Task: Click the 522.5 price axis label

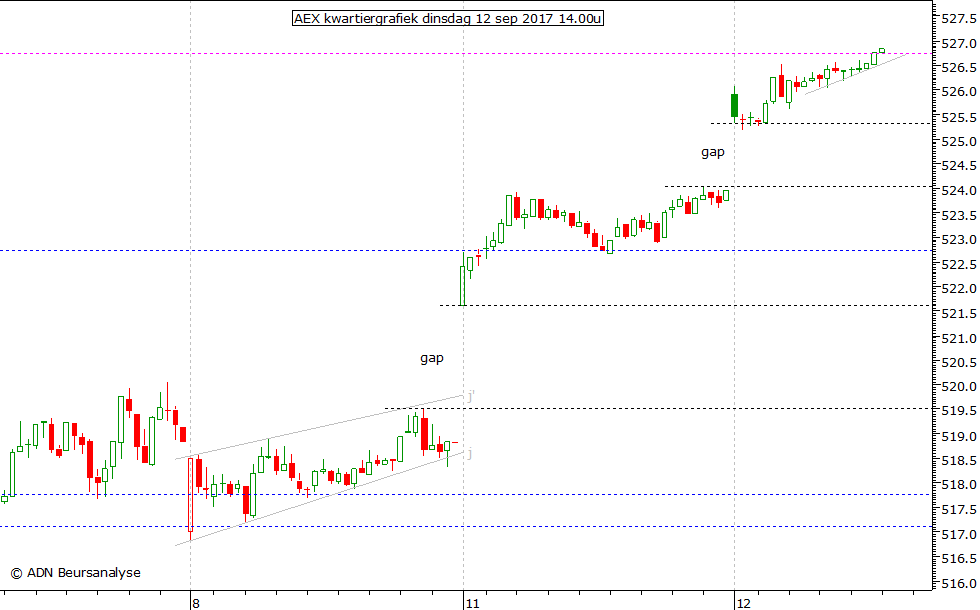Action: point(959,264)
